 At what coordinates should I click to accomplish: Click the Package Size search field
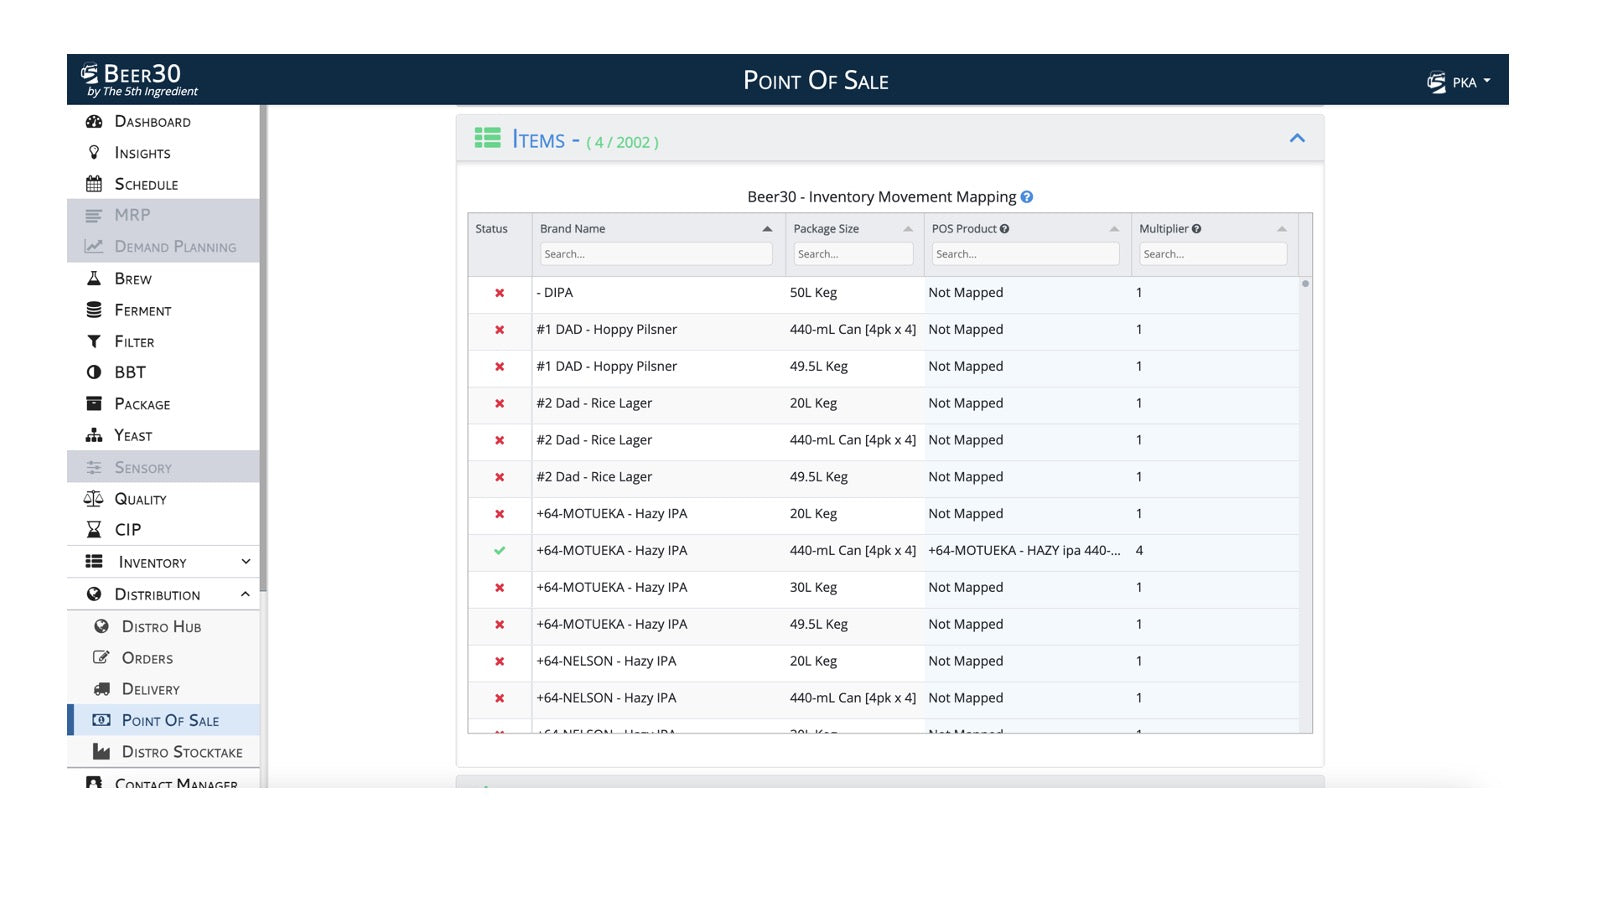pyautogui.click(x=852, y=254)
